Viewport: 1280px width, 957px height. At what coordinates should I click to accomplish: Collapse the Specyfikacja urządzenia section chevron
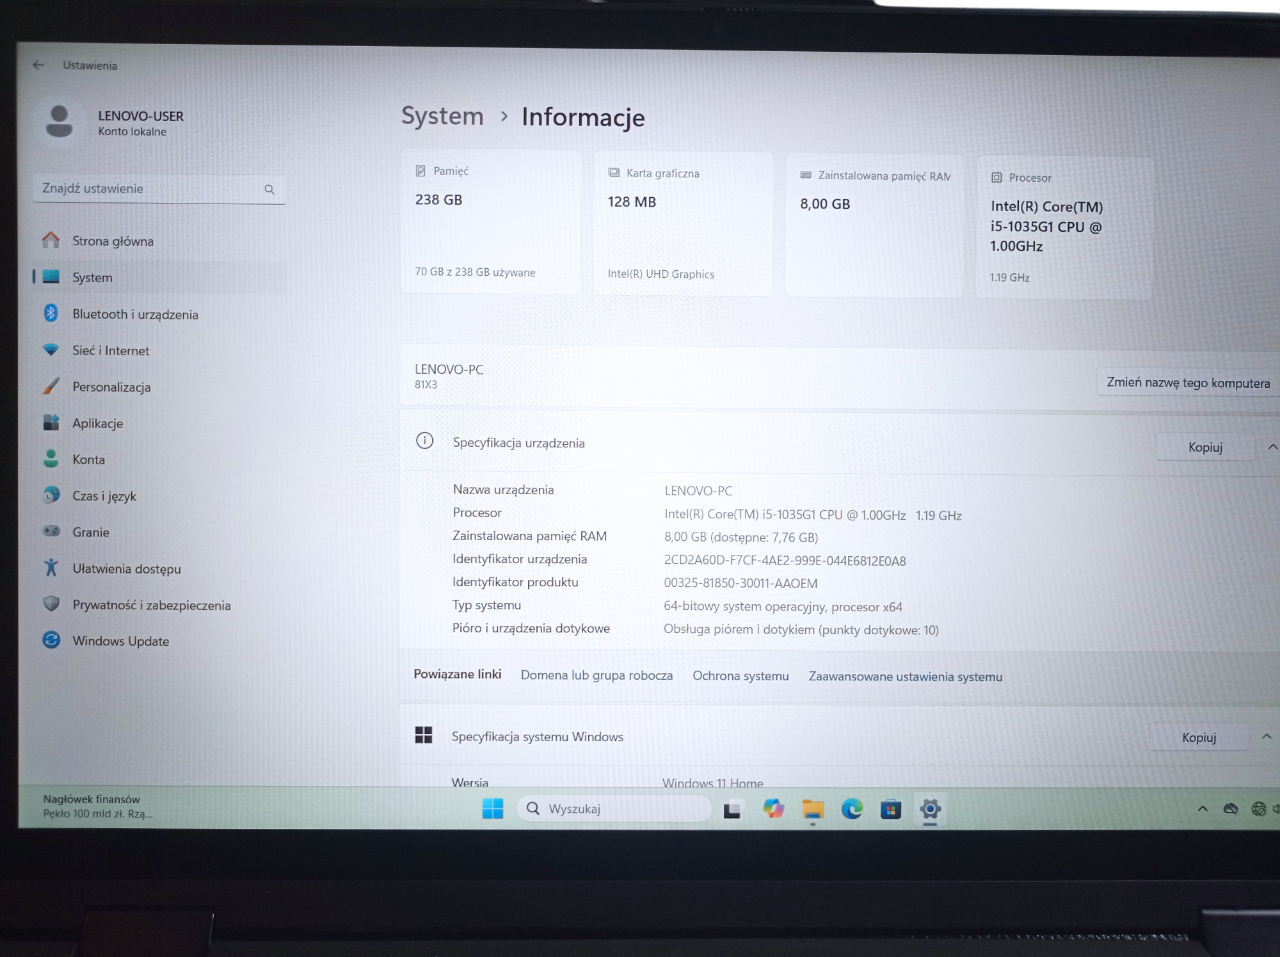tap(1271, 447)
